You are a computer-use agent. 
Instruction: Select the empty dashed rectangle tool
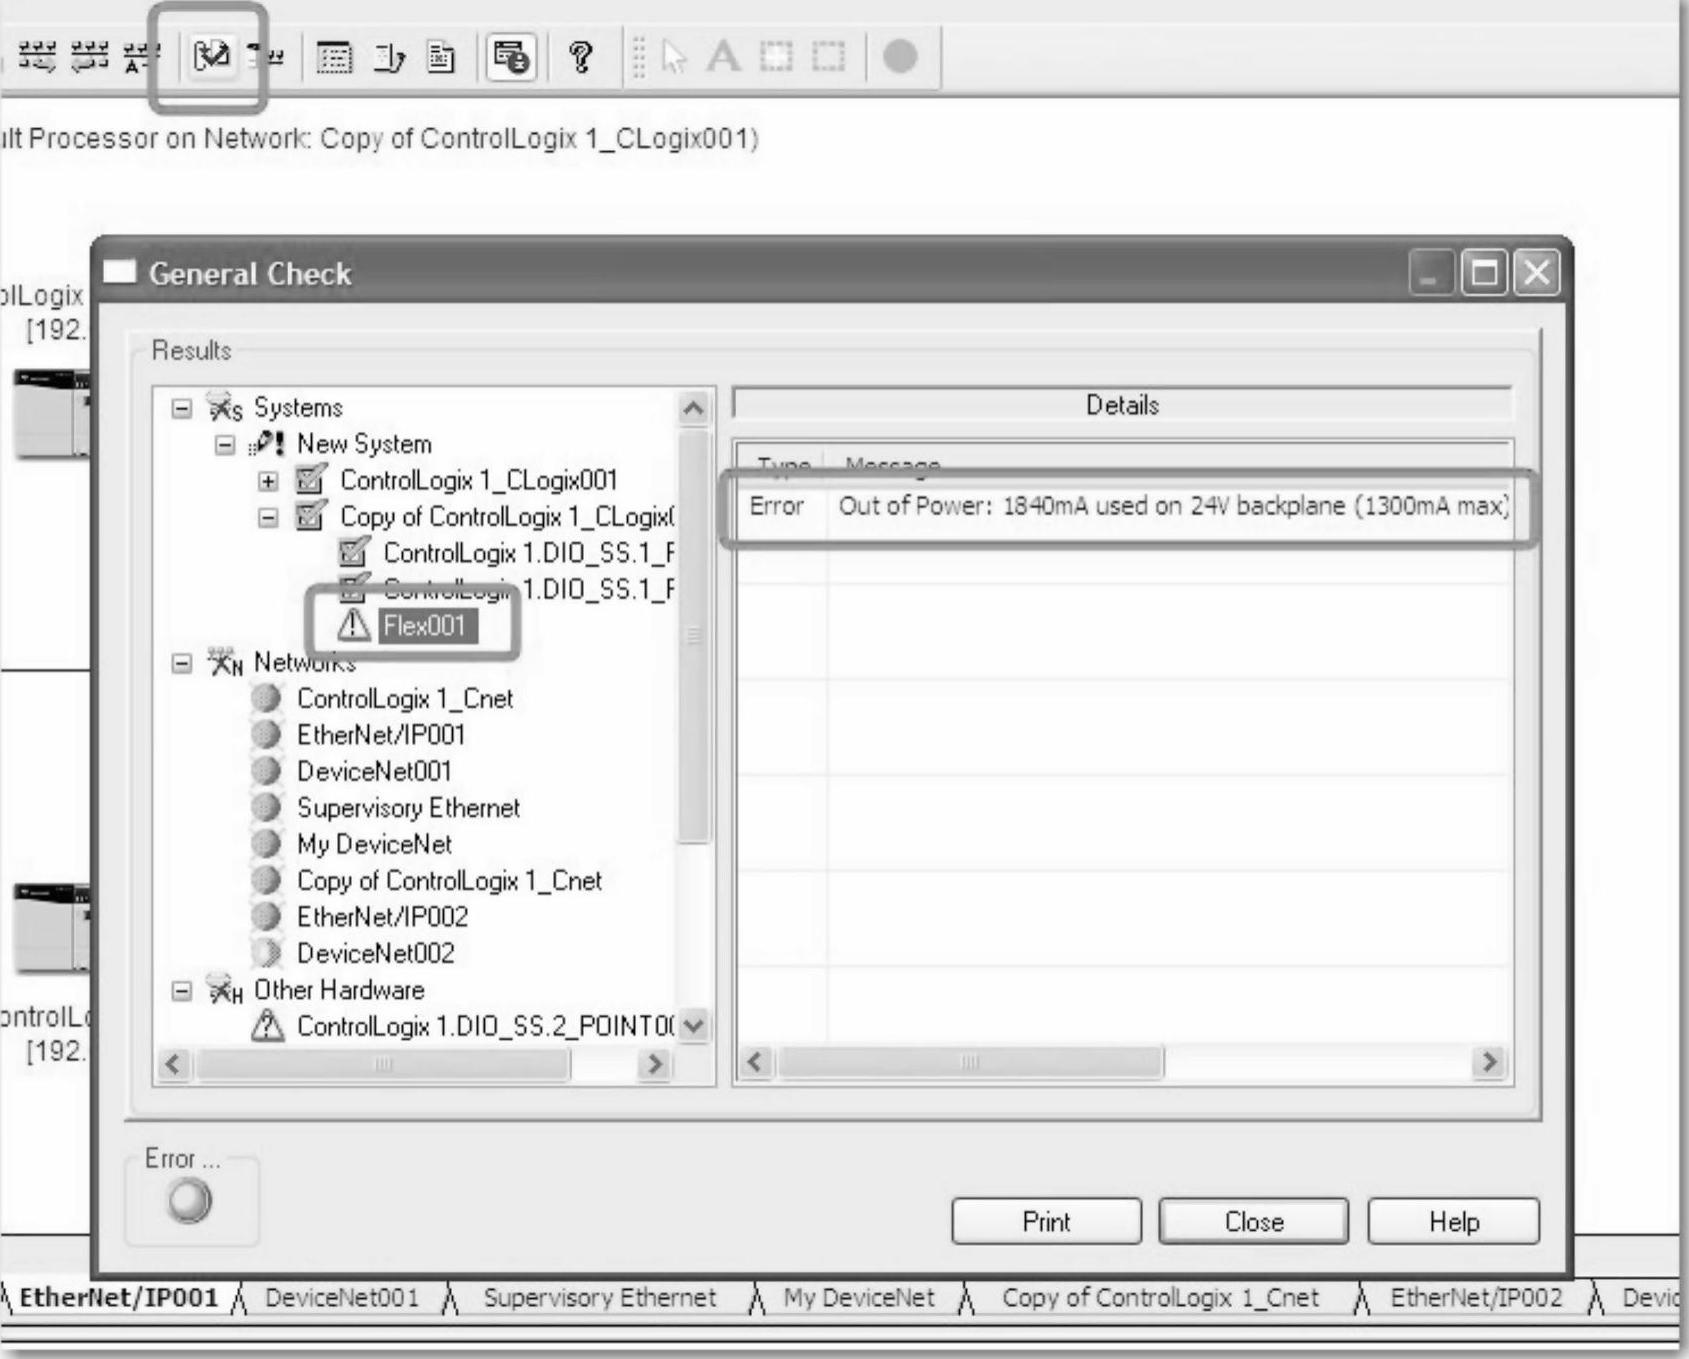(x=828, y=56)
